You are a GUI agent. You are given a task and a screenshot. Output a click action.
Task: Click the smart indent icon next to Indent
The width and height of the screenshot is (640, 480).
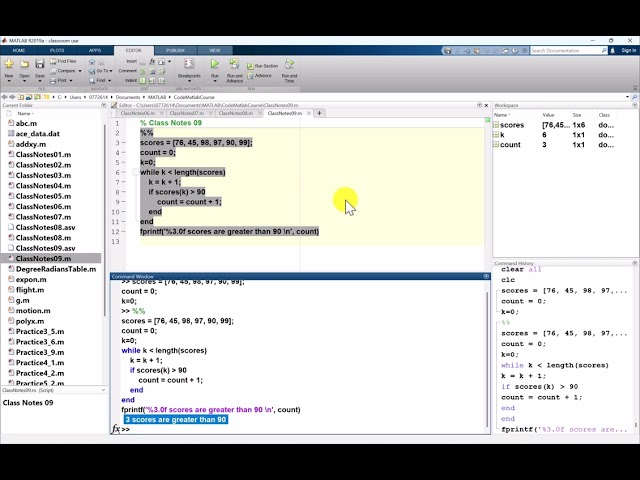(142, 81)
